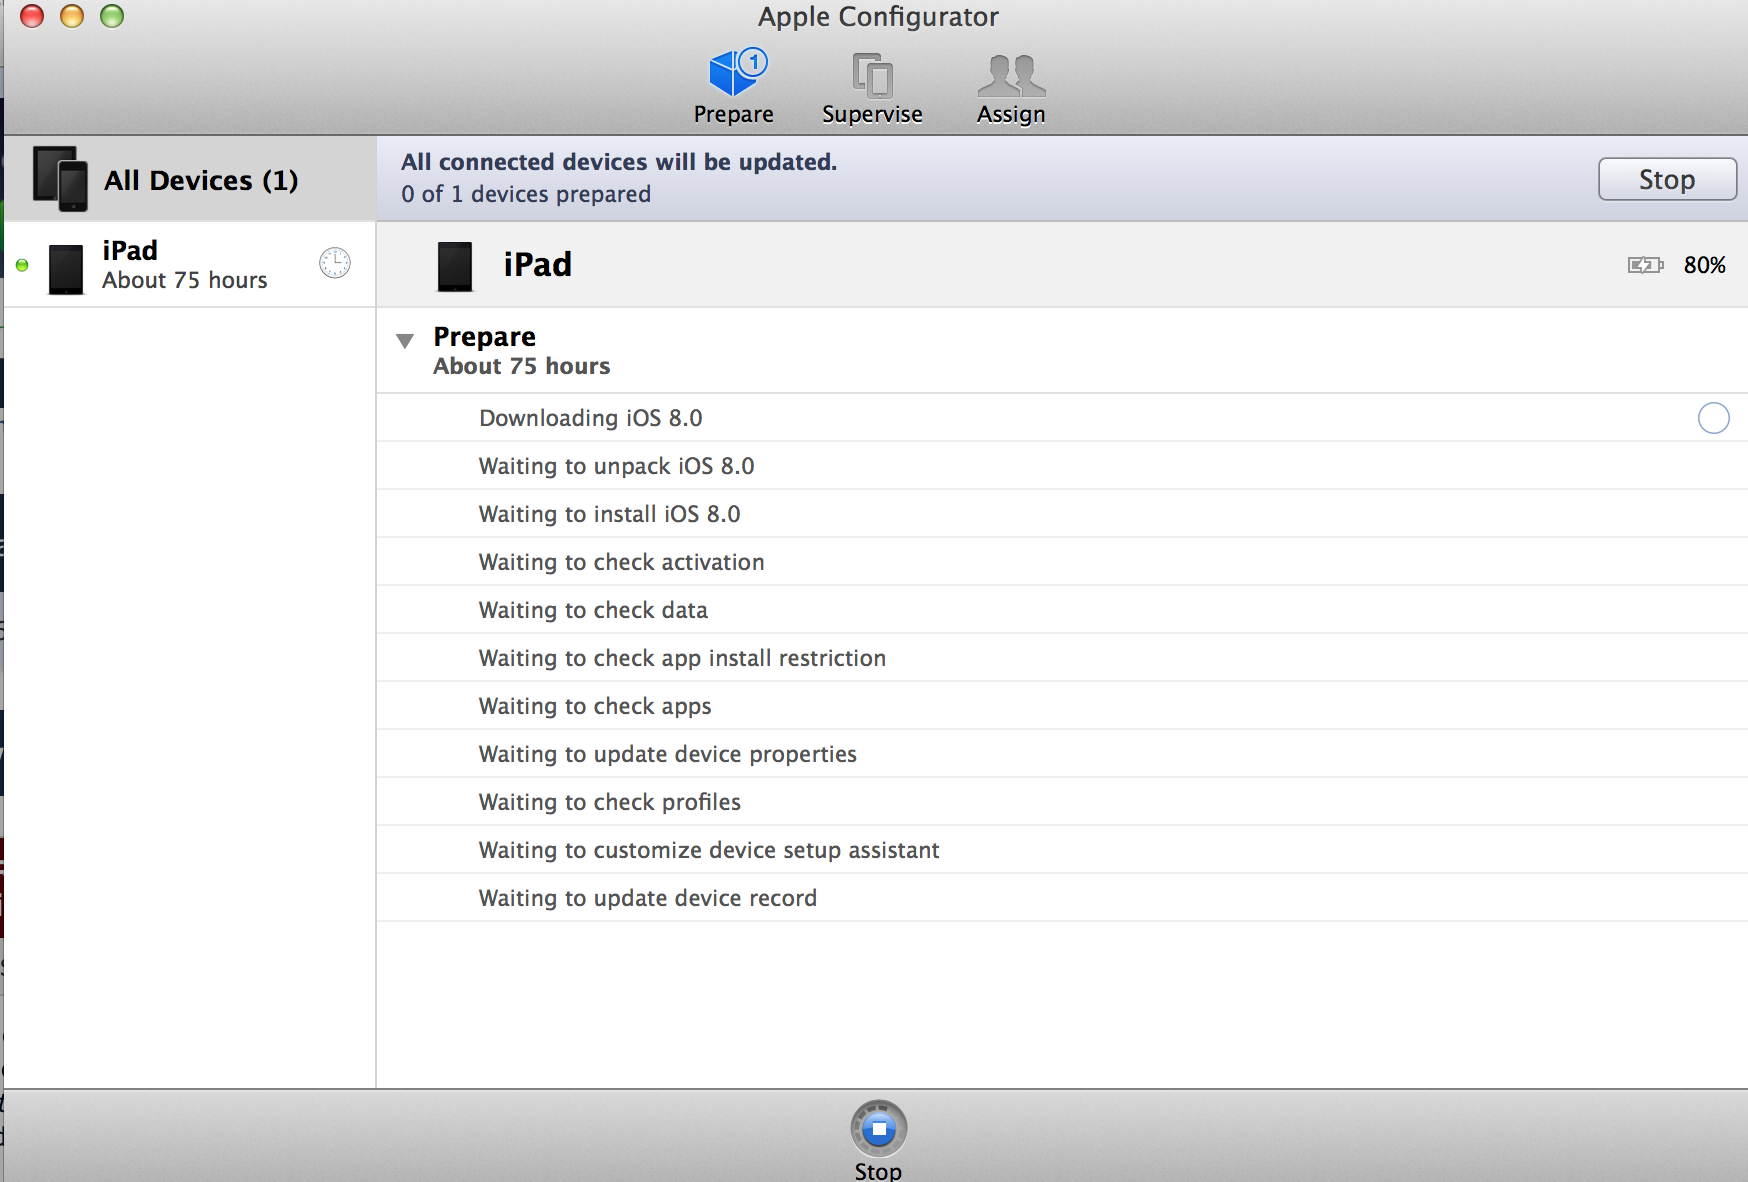Click the iPad icon in the detail header
The image size is (1748, 1182).
coord(455,266)
